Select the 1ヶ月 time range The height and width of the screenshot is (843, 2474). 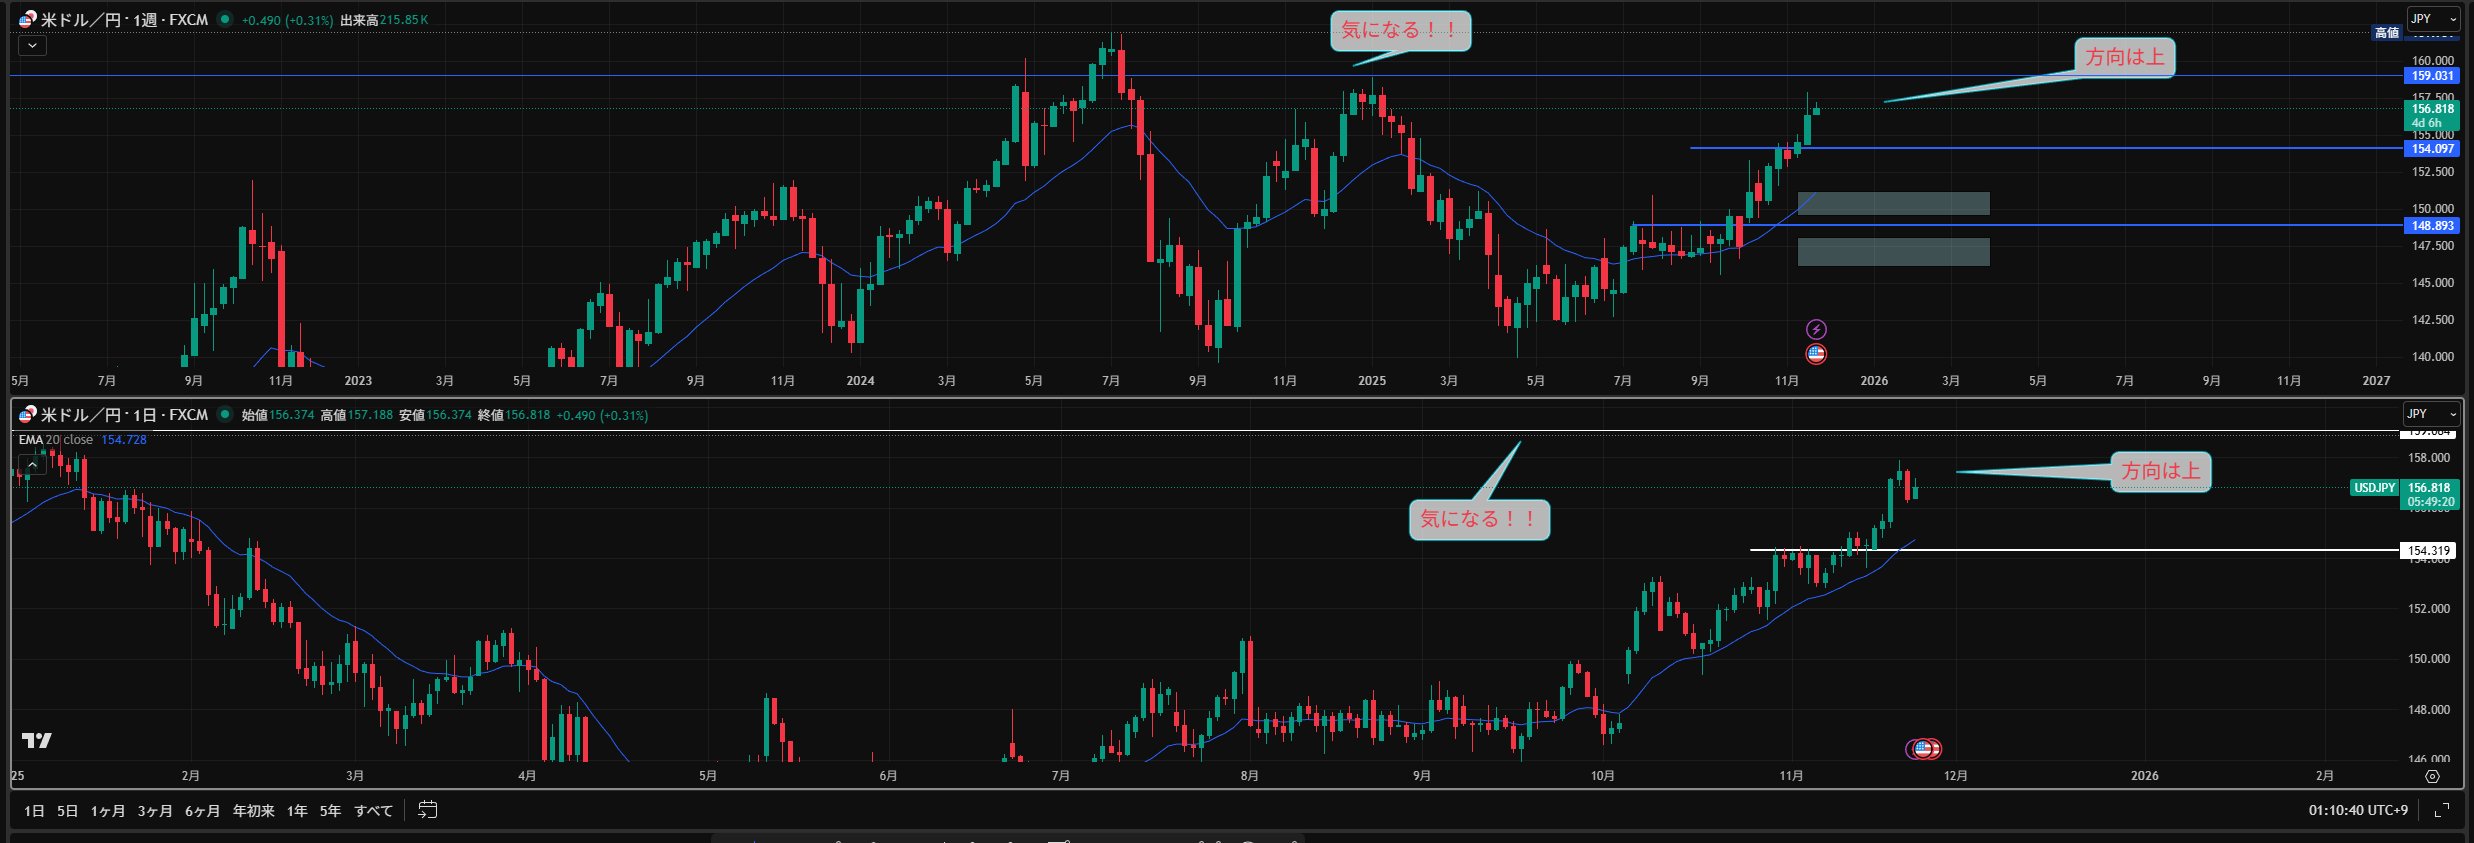108,811
